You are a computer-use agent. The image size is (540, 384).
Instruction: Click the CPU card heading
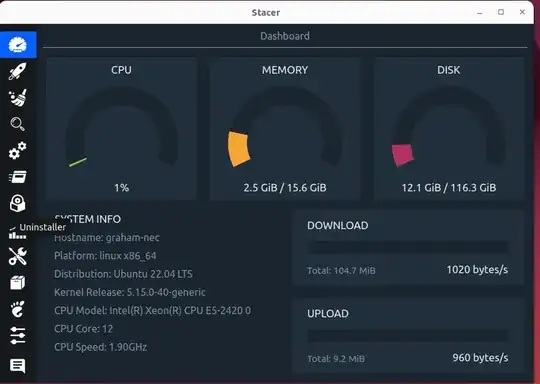(122, 70)
